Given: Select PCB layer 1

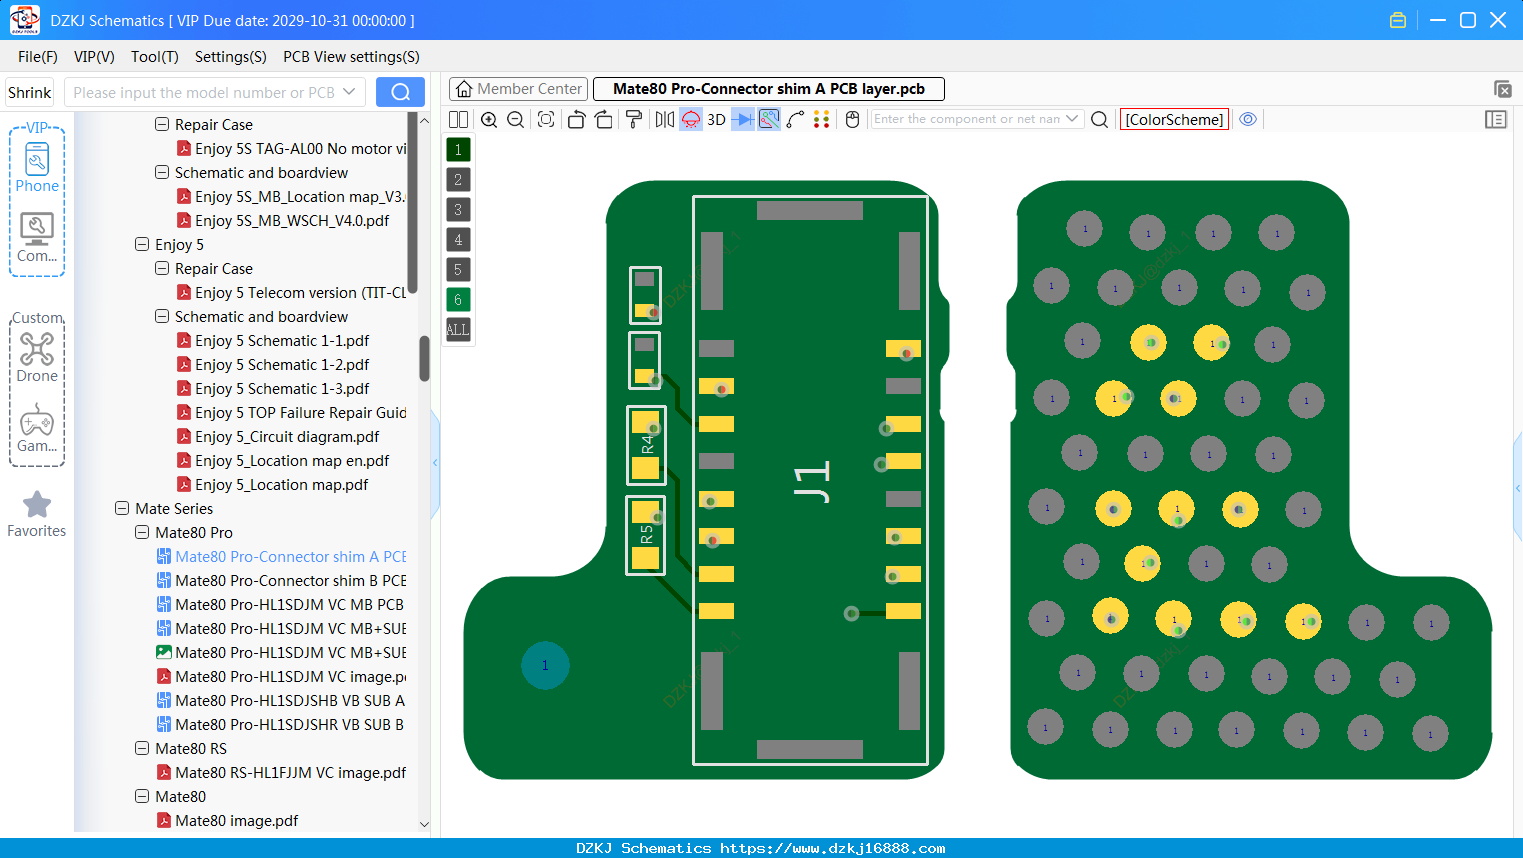Looking at the screenshot, I should pos(458,150).
